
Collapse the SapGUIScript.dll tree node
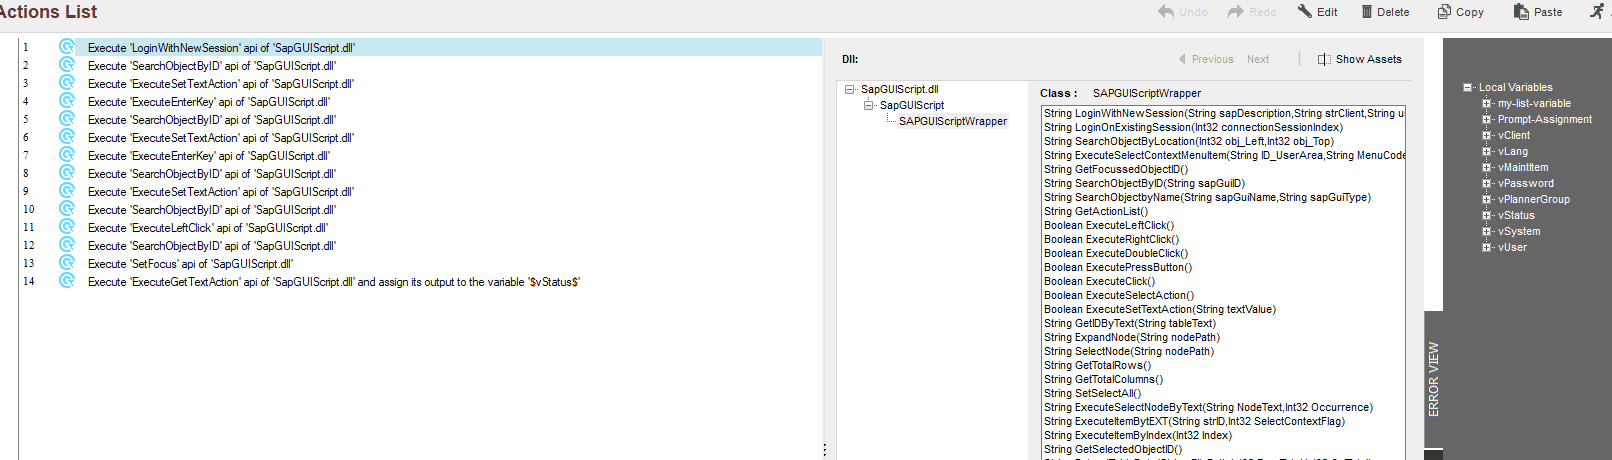coord(850,89)
